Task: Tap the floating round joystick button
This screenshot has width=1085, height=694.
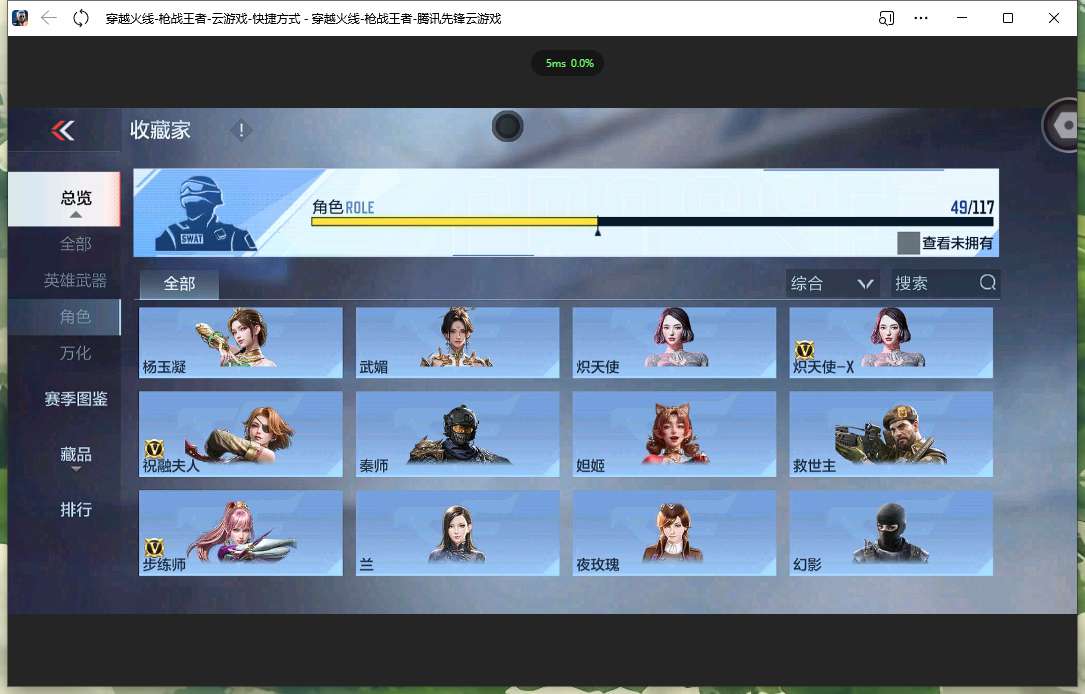Action: [x=507, y=127]
